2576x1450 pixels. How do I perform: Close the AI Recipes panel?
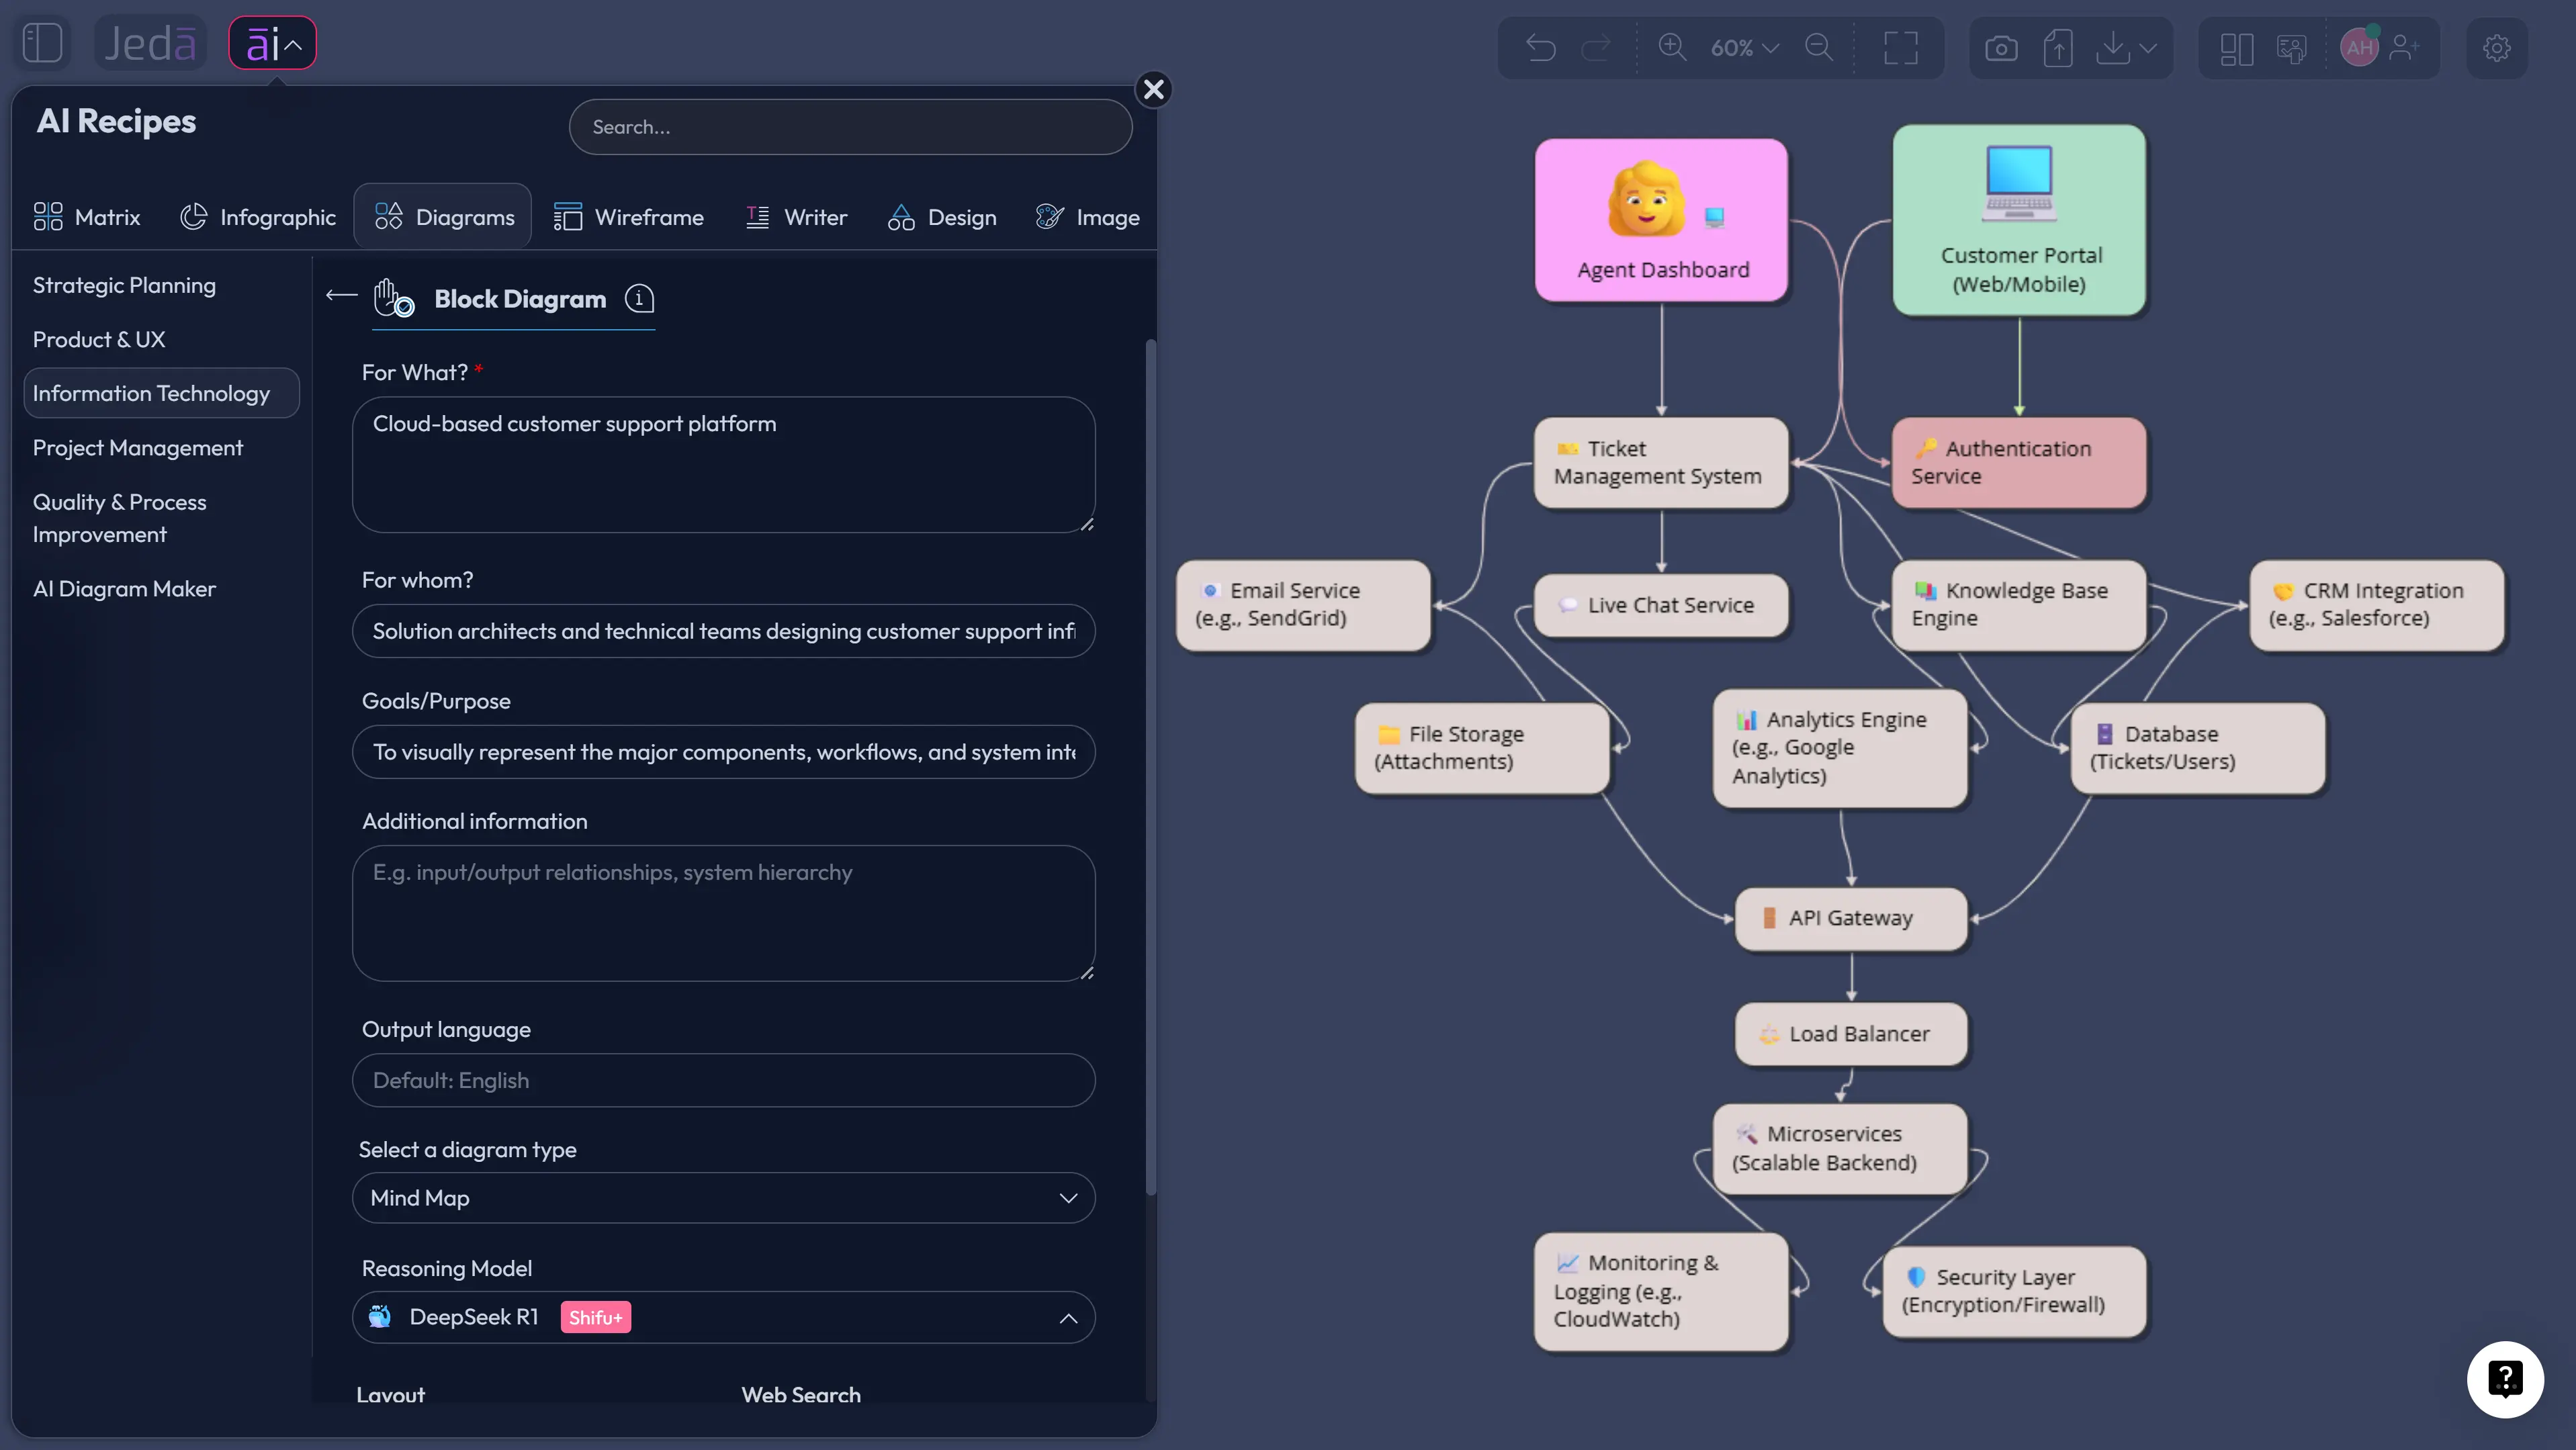pos(1153,89)
